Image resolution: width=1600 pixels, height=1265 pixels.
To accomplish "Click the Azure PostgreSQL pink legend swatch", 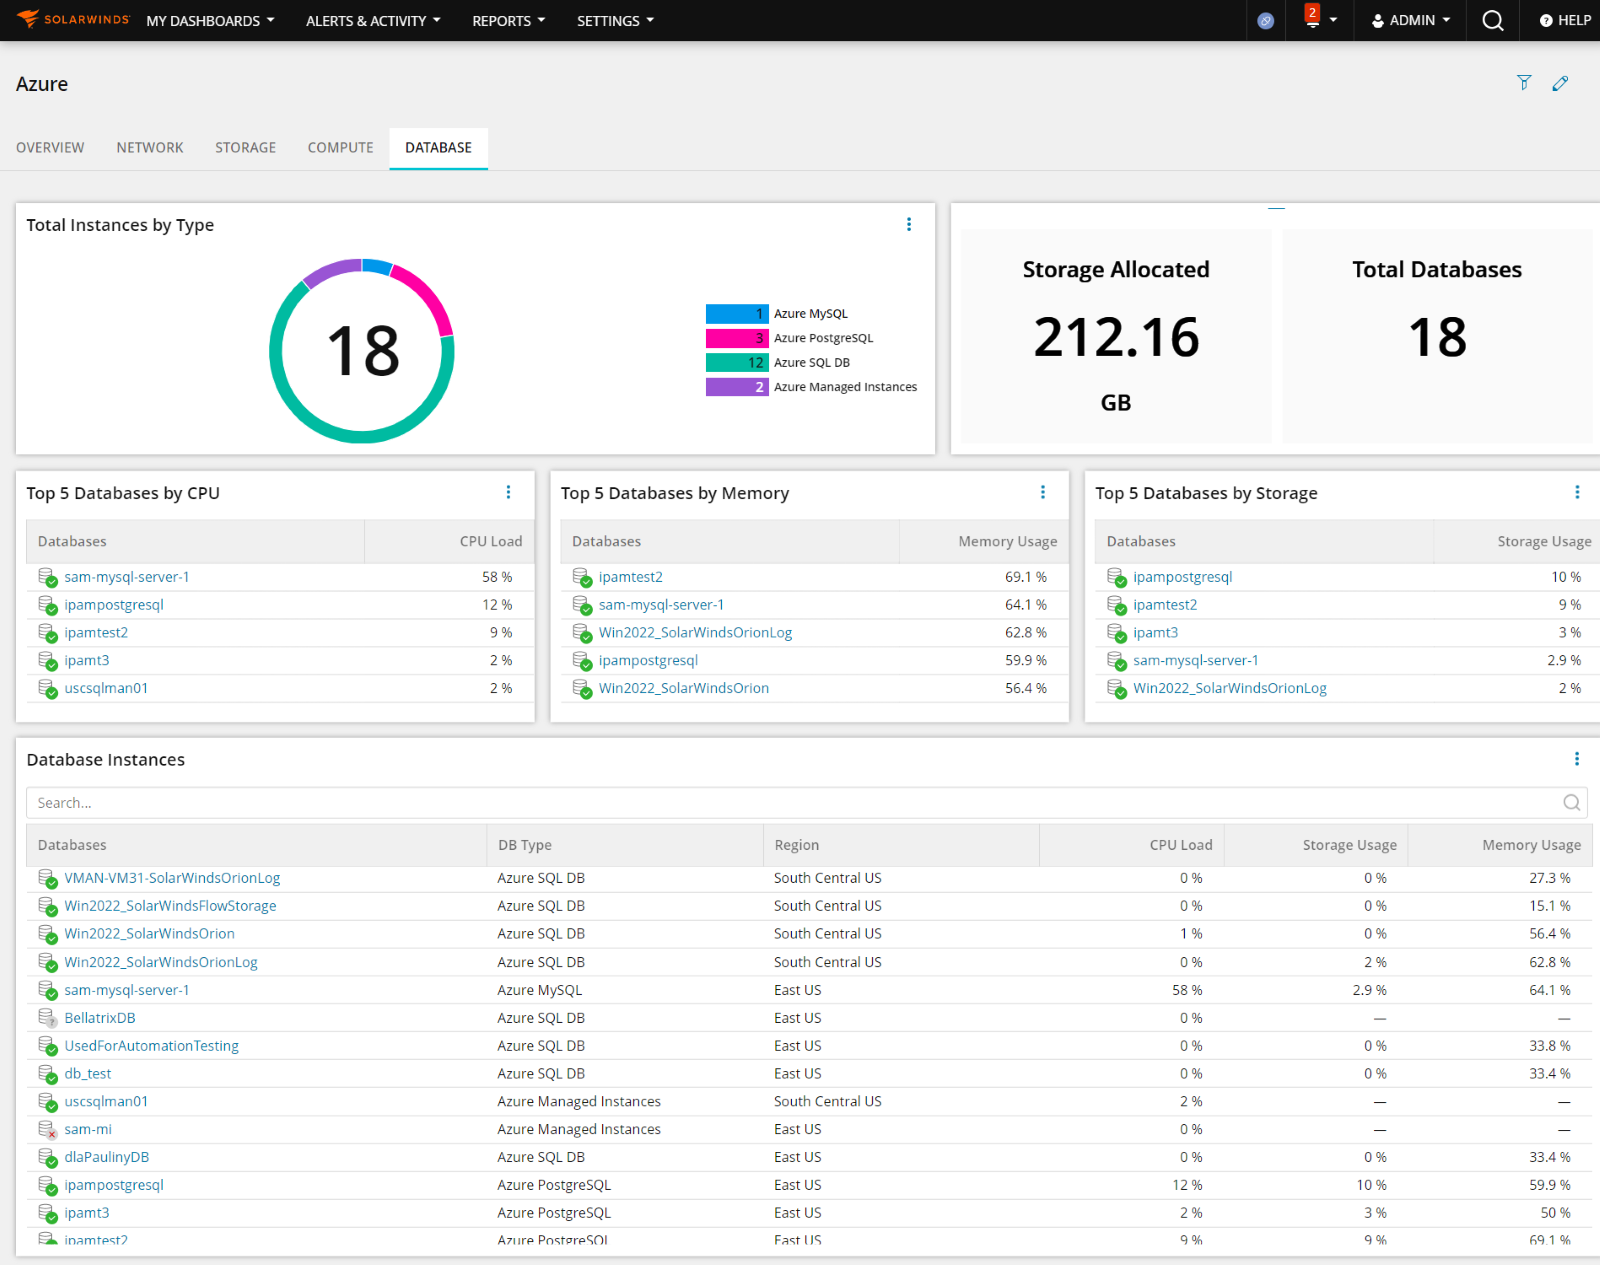I will coord(737,338).
